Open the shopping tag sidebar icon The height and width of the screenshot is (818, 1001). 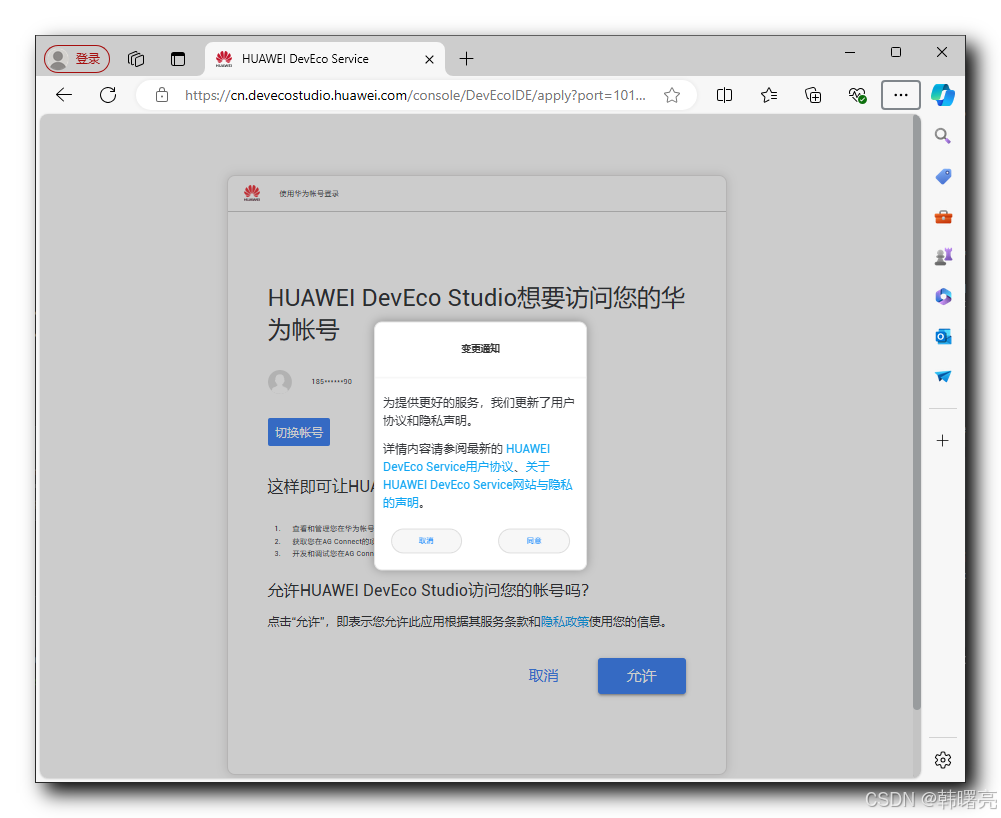click(943, 176)
